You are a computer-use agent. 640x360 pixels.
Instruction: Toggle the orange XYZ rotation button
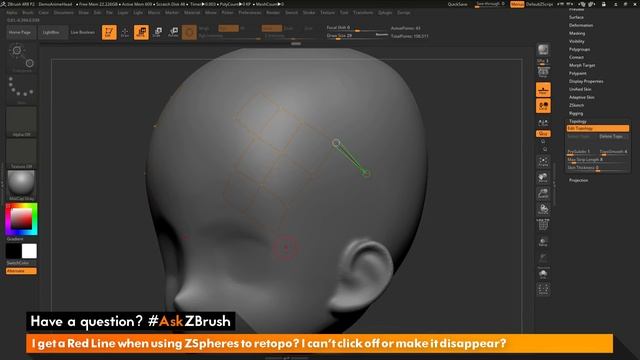[543, 133]
